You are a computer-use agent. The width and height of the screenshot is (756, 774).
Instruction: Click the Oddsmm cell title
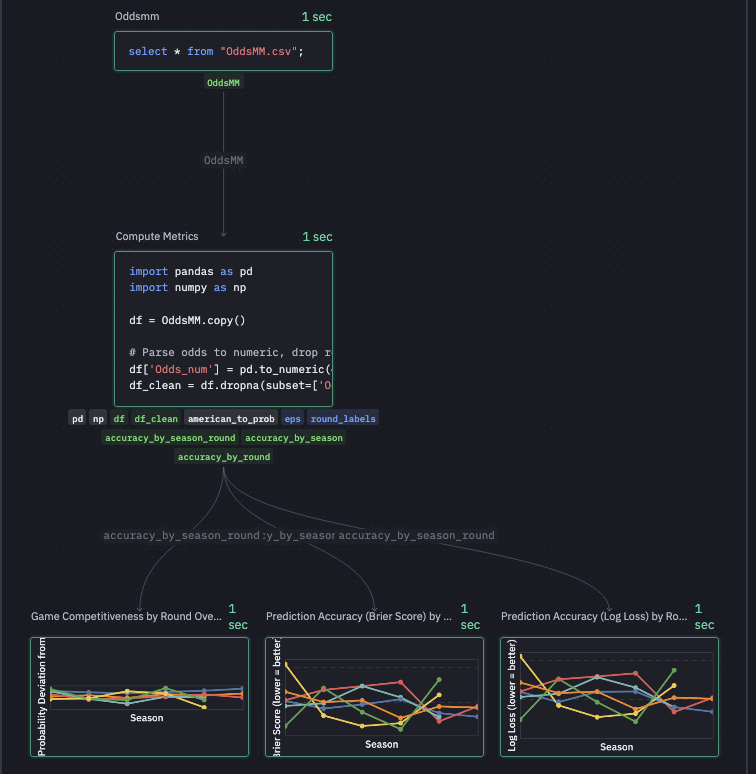137,17
